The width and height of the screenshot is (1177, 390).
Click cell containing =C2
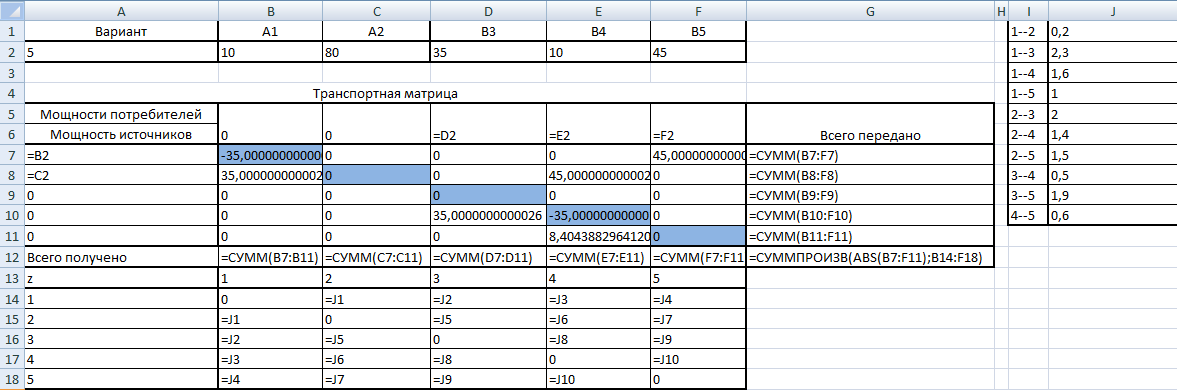coord(122,176)
